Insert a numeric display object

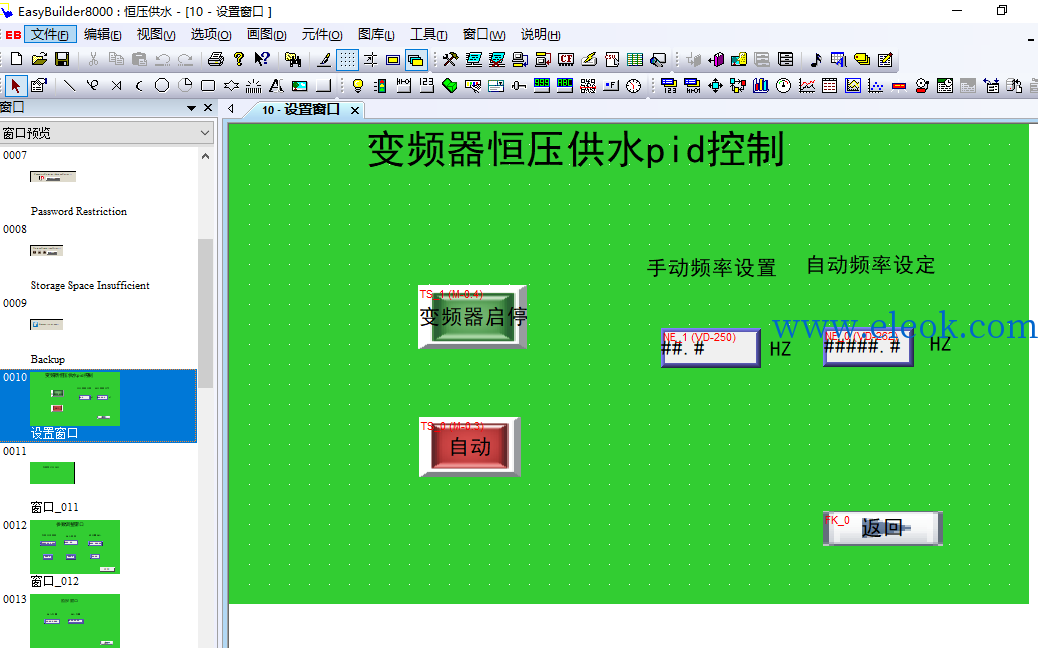542,85
